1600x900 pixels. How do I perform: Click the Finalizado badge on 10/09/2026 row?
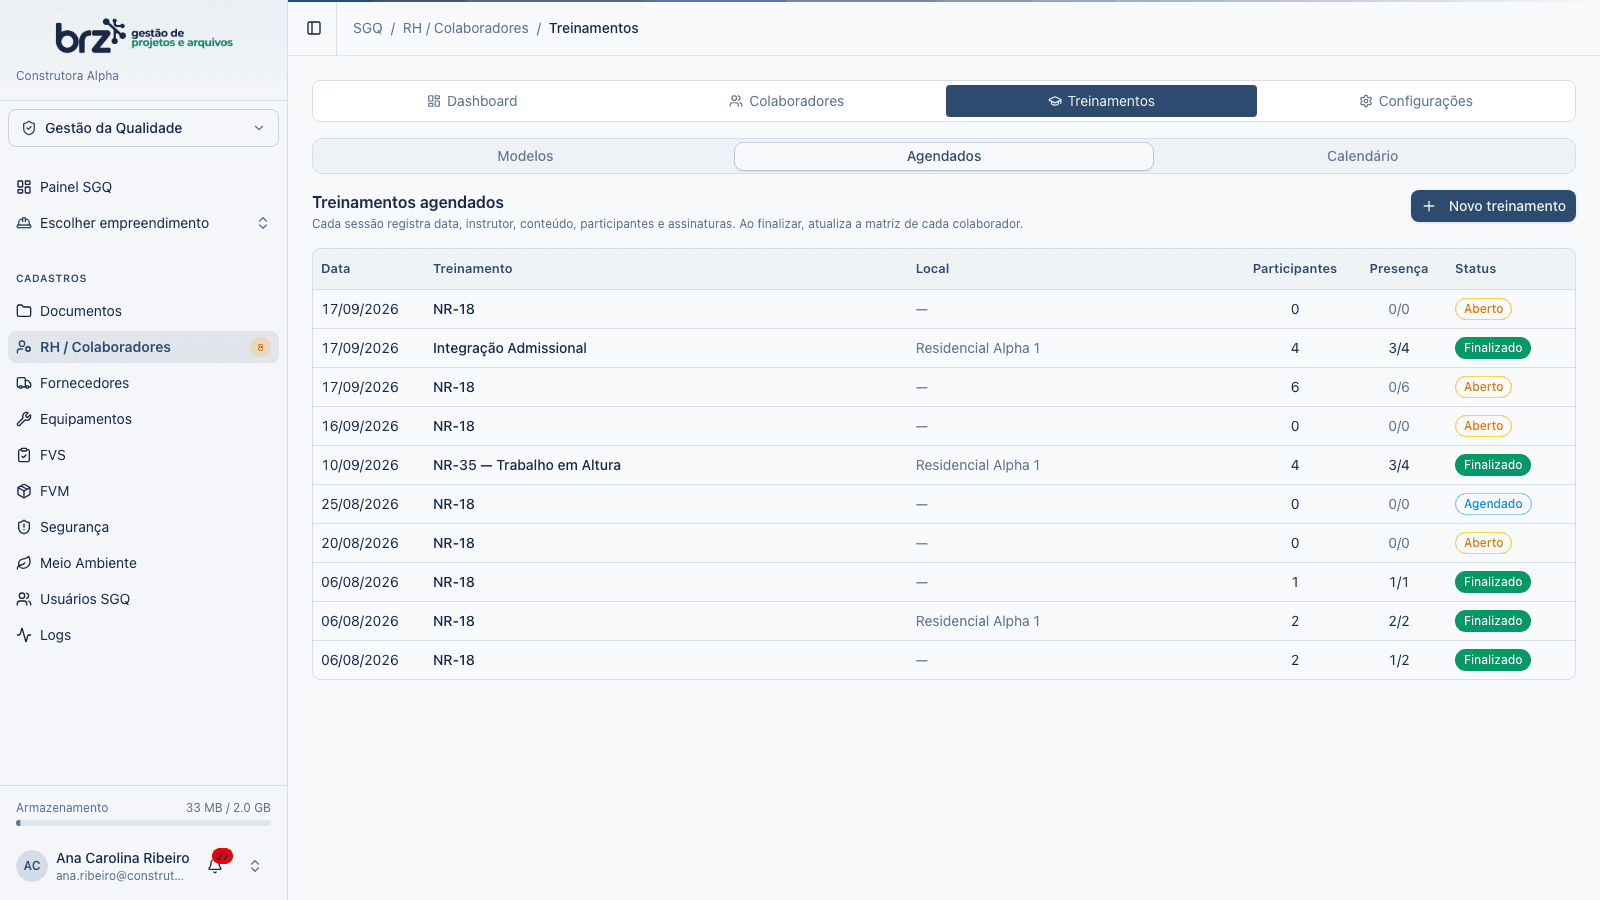coord(1493,465)
